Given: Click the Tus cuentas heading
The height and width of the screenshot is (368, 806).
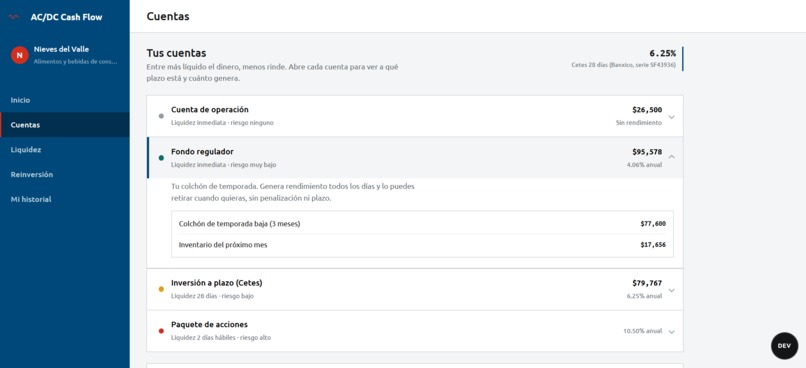Looking at the screenshot, I should tap(176, 53).
